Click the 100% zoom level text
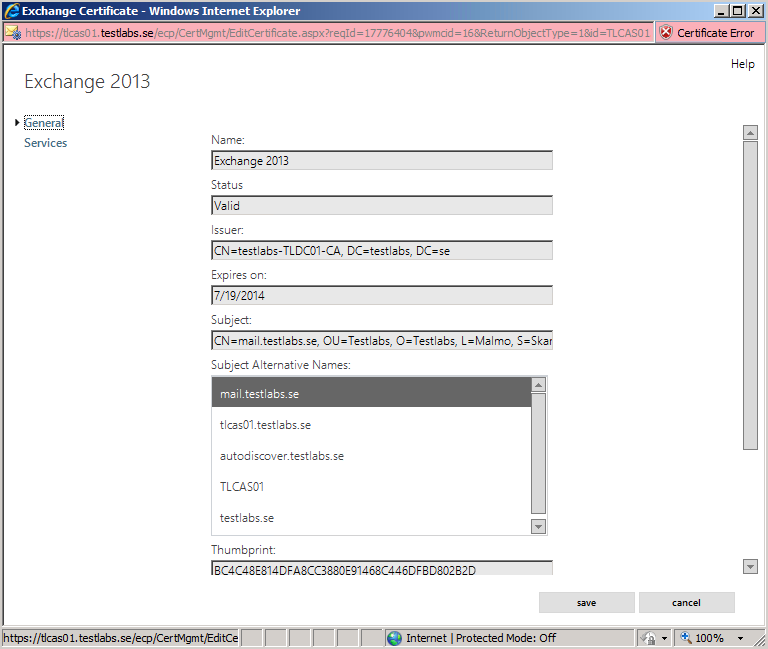This screenshot has width=768, height=649. click(709, 638)
